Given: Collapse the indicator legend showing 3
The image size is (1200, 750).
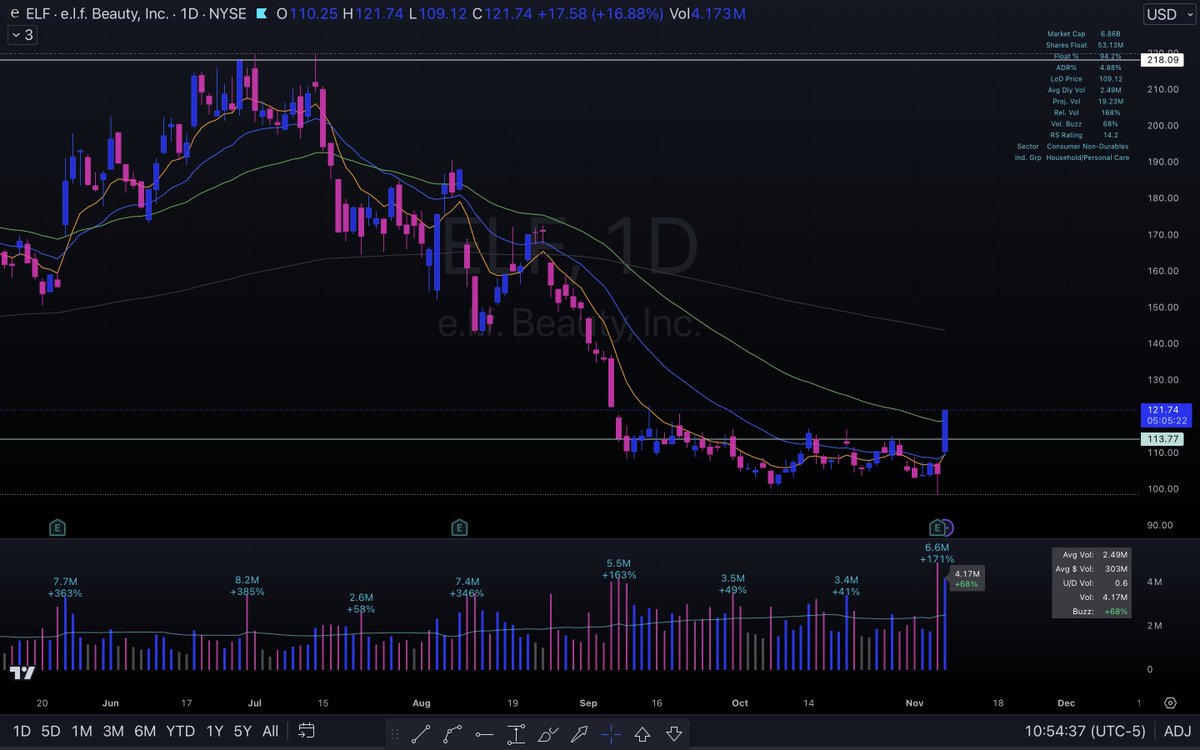Looking at the screenshot, I should click(22, 35).
